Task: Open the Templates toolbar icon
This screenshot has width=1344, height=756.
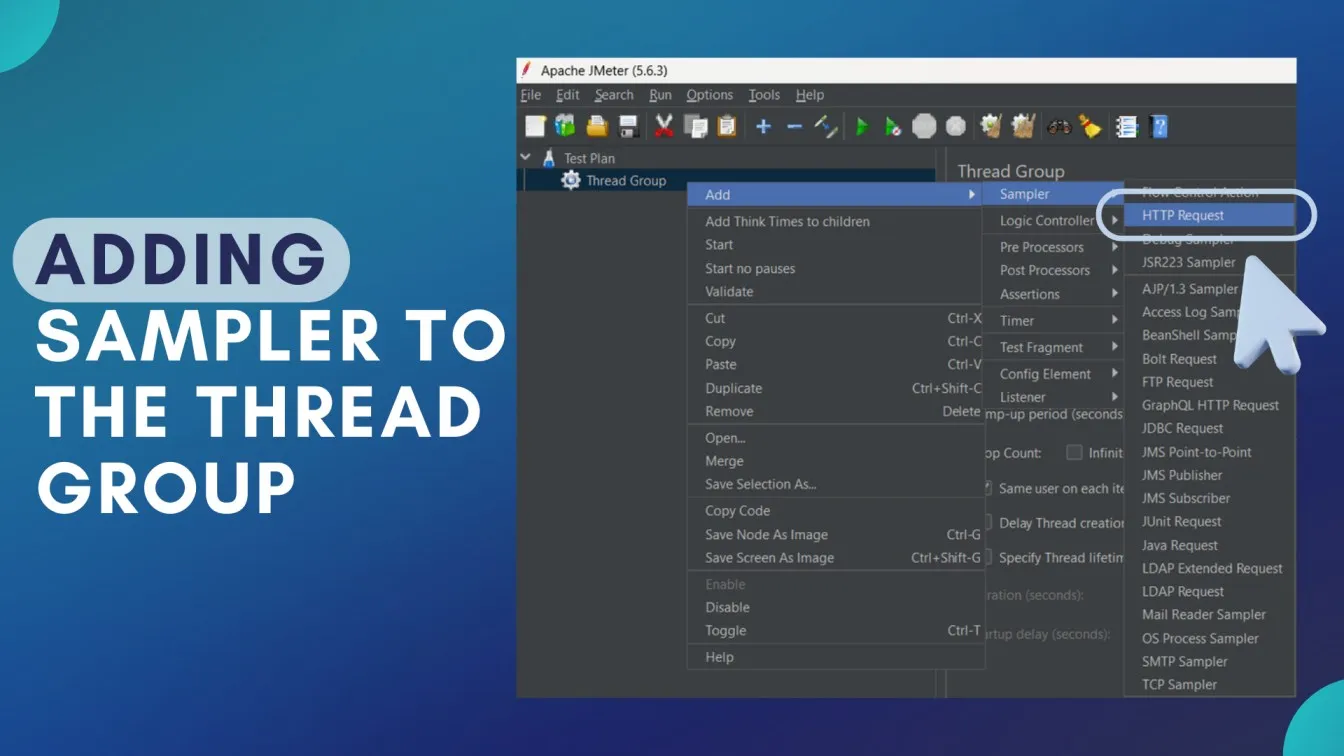Action: [x=566, y=126]
